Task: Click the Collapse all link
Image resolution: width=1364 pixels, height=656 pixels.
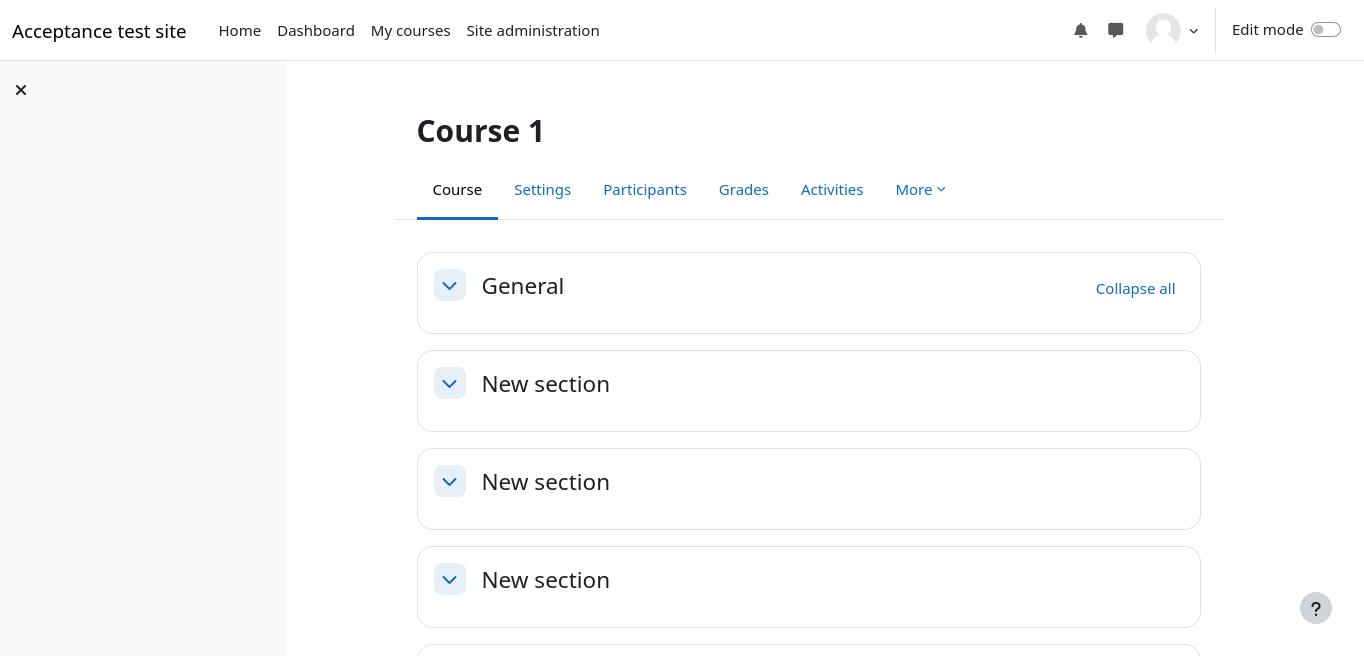Action: click(1135, 289)
